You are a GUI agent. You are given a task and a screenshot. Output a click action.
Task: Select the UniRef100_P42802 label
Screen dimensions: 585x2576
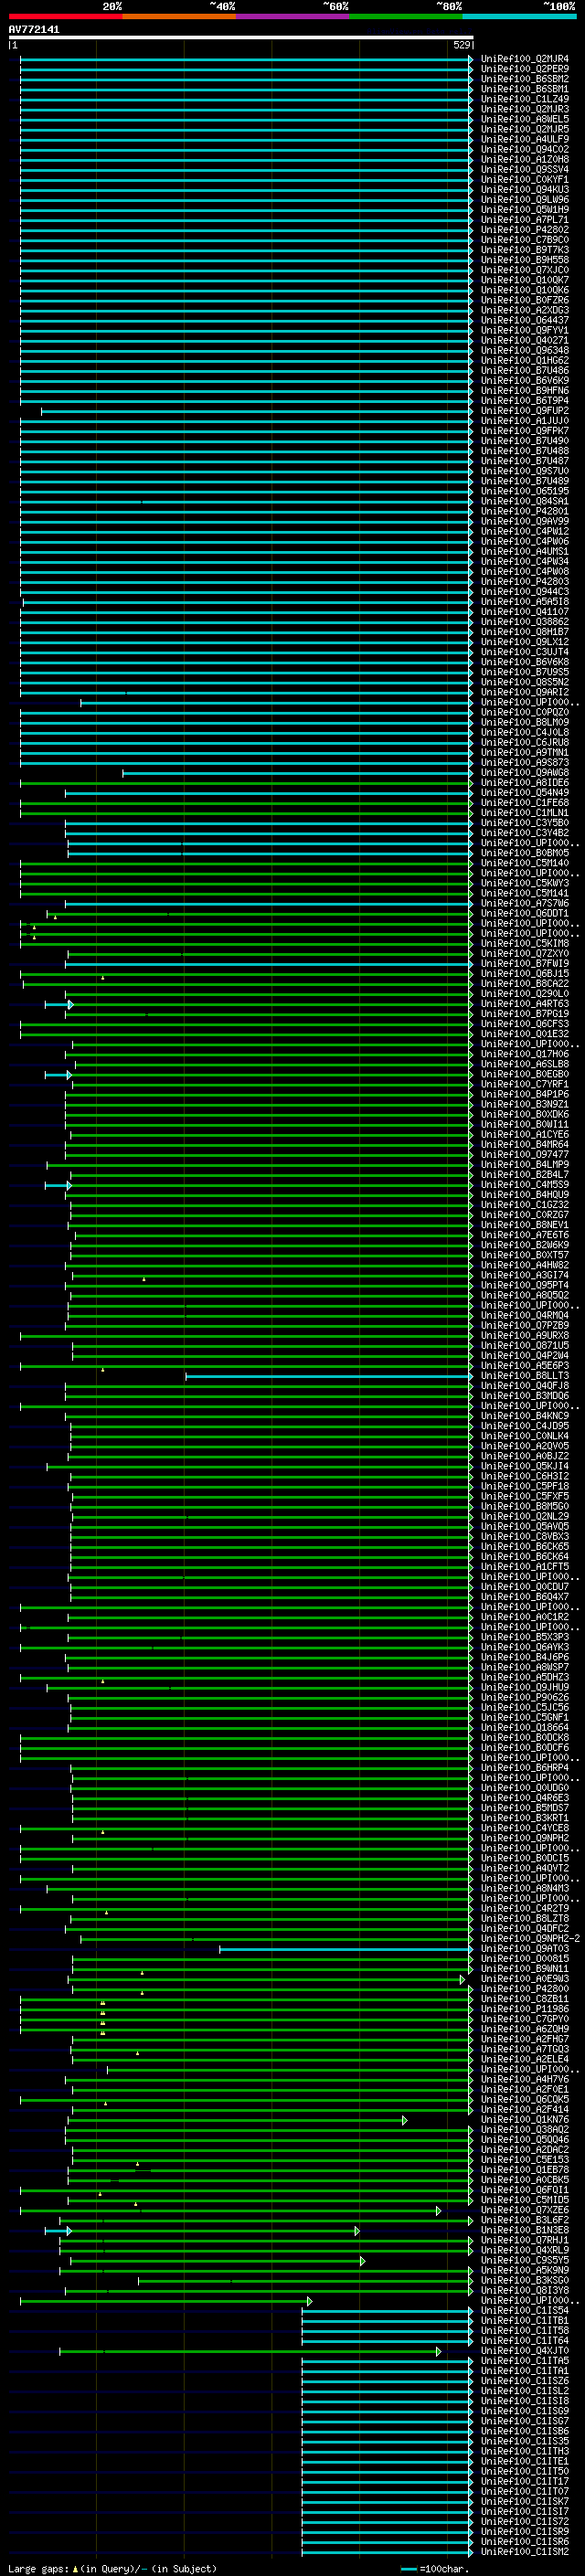point(525,230)
